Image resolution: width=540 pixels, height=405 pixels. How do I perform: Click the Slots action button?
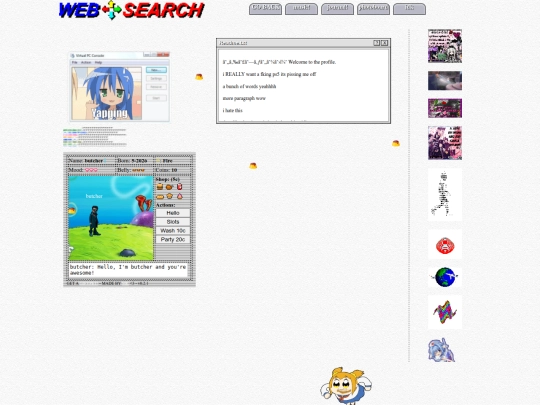[173, 222]
